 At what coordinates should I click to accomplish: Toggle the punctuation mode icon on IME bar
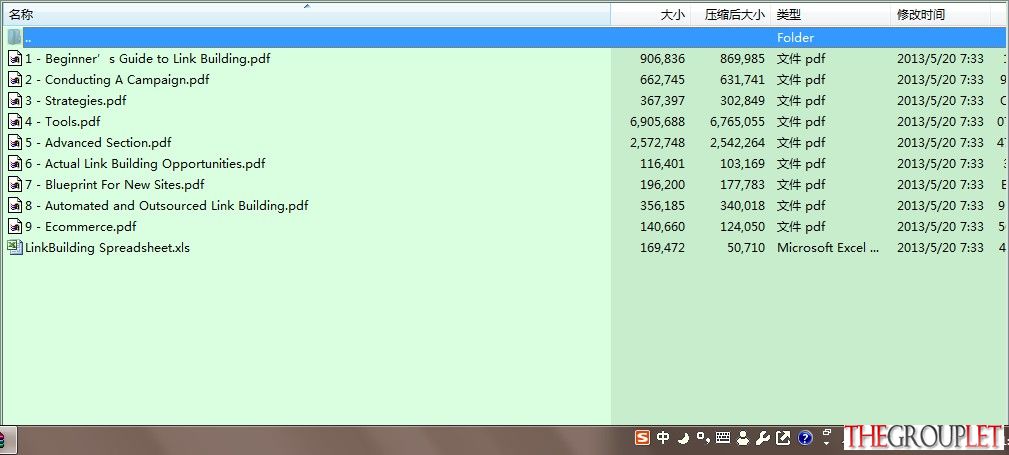pyautogui.click(x=703, y=438)
